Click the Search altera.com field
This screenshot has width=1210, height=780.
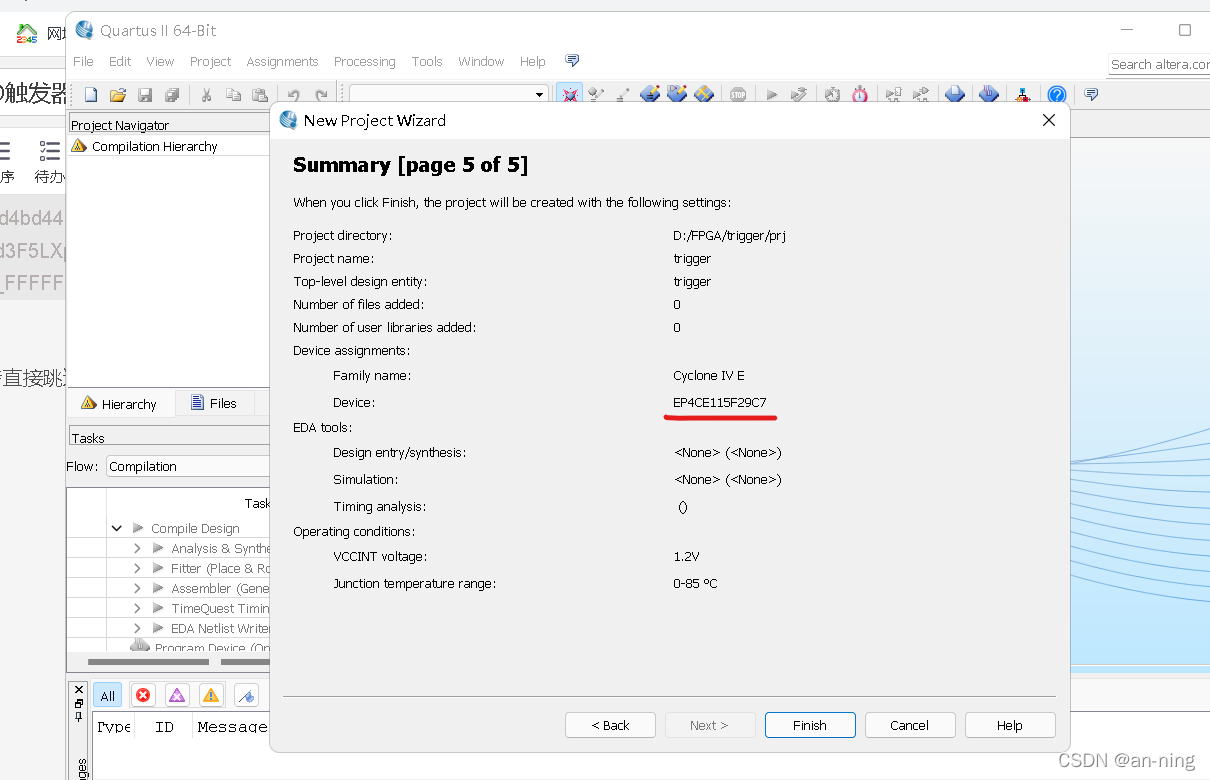[1159, 64]
